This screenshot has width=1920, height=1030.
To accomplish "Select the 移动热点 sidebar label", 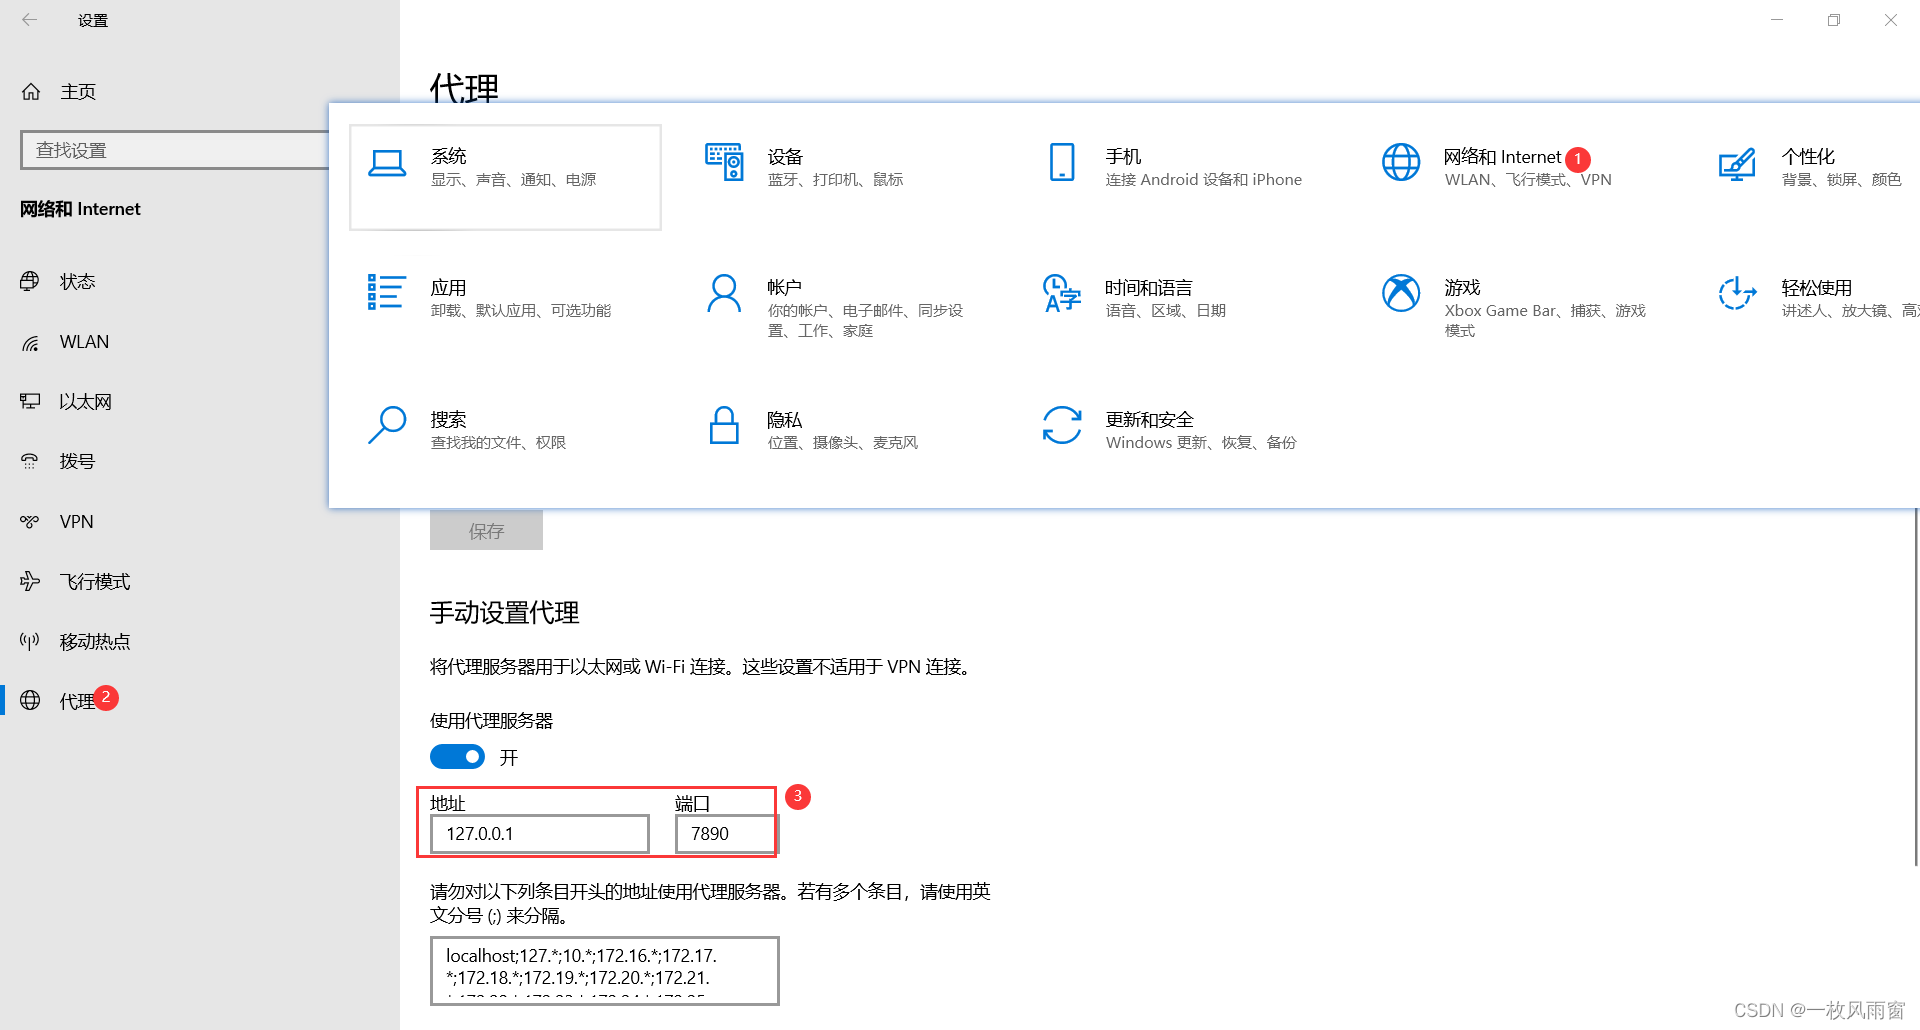I will tap(95, 642).
